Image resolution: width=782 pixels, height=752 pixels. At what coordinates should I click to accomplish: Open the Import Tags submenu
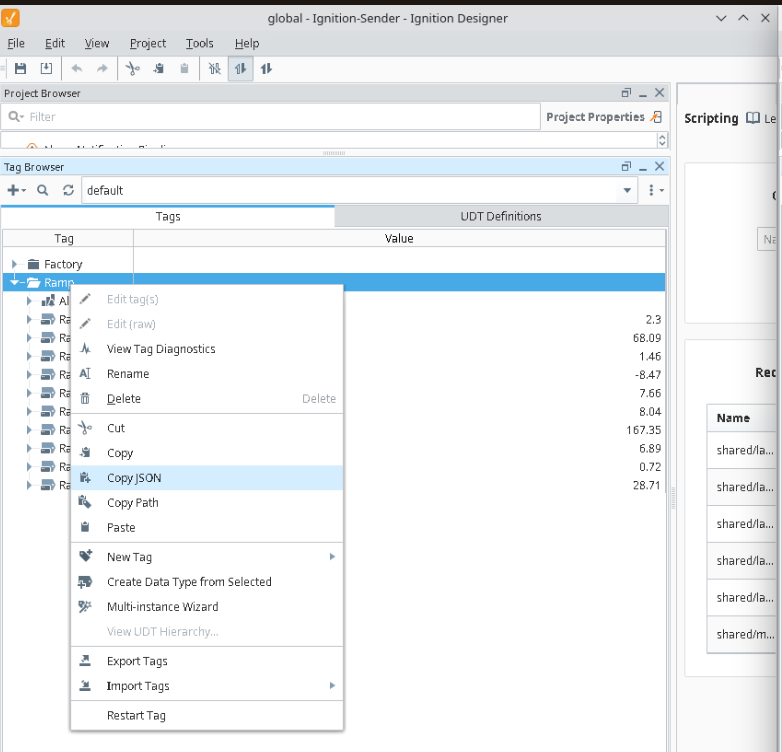207,686
